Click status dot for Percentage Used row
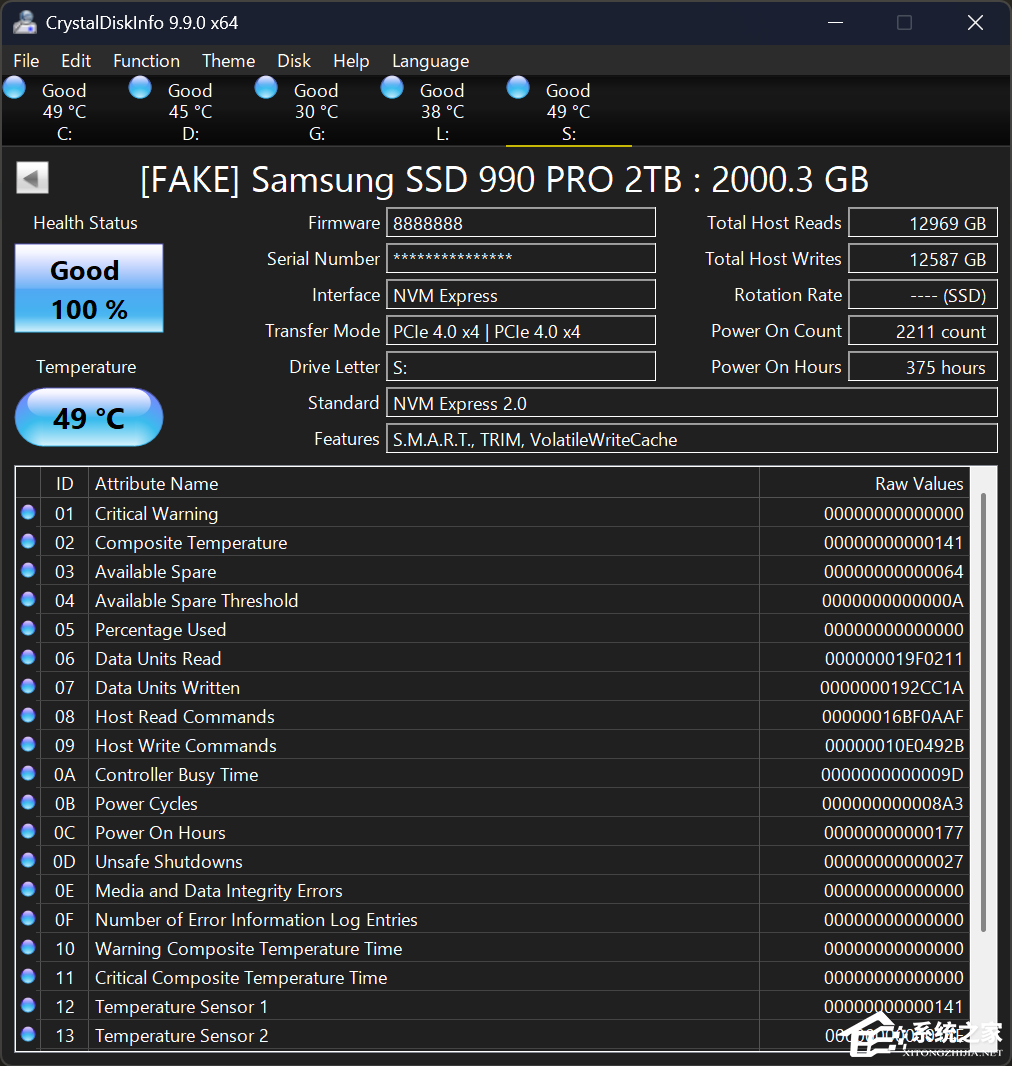Image resolution: width=1012 pixels, height=1066 pixels. click(28, 628)
